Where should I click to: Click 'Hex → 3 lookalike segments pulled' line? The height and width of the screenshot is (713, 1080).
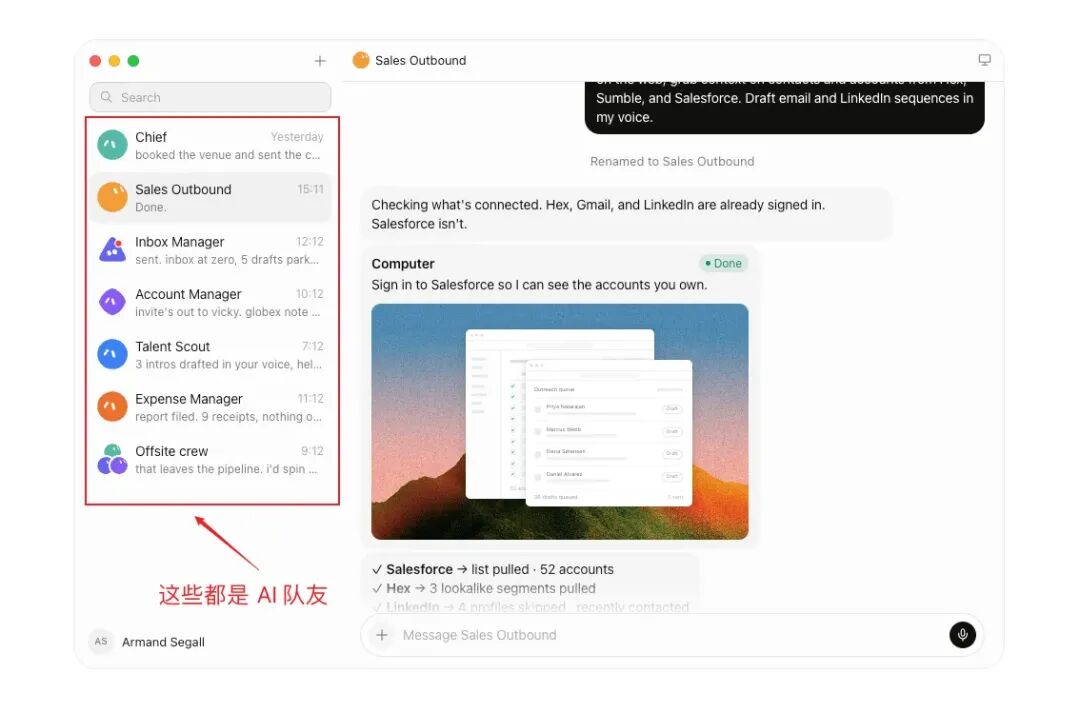click(x=484, y=588)
